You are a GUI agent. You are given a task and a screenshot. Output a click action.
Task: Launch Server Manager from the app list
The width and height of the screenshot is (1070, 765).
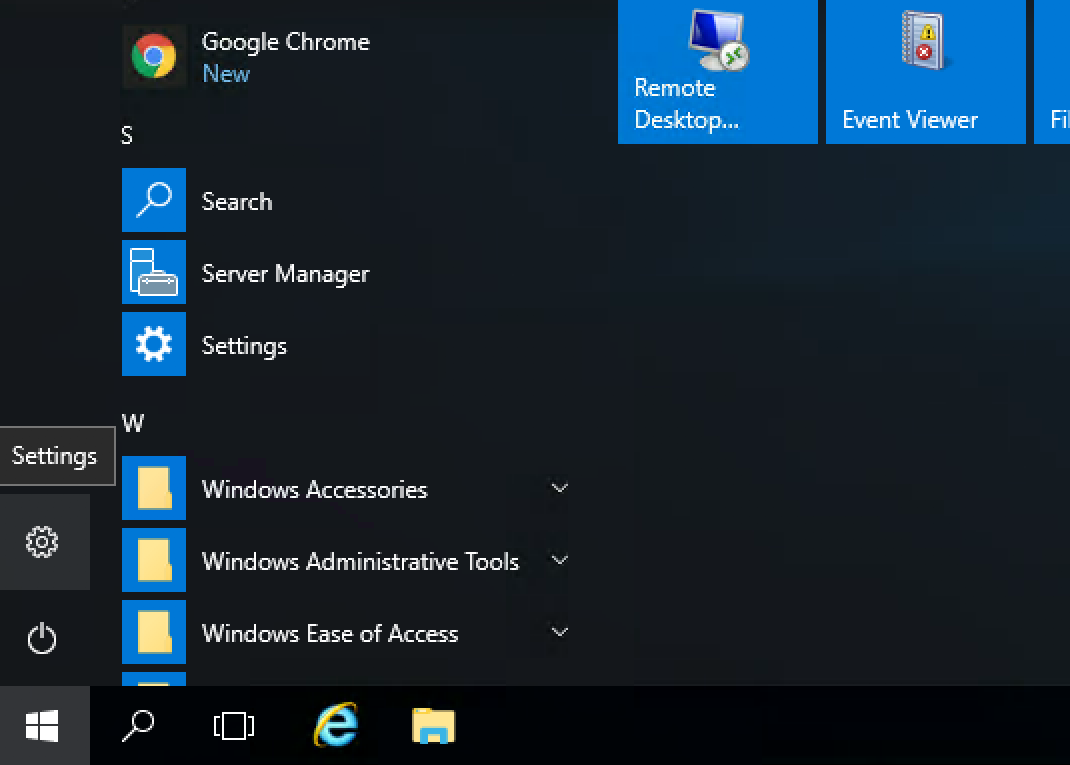(285, 274)
